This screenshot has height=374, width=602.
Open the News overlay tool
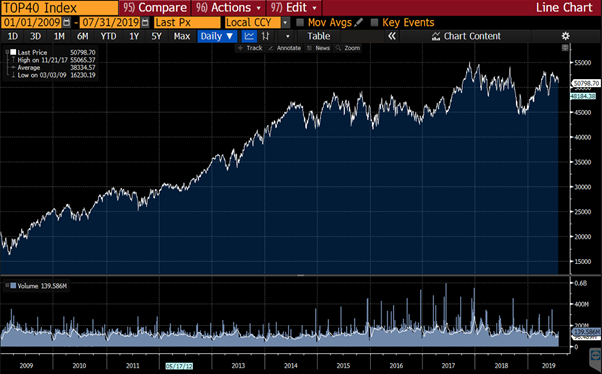pyautogui.click(x=318, y=48)
